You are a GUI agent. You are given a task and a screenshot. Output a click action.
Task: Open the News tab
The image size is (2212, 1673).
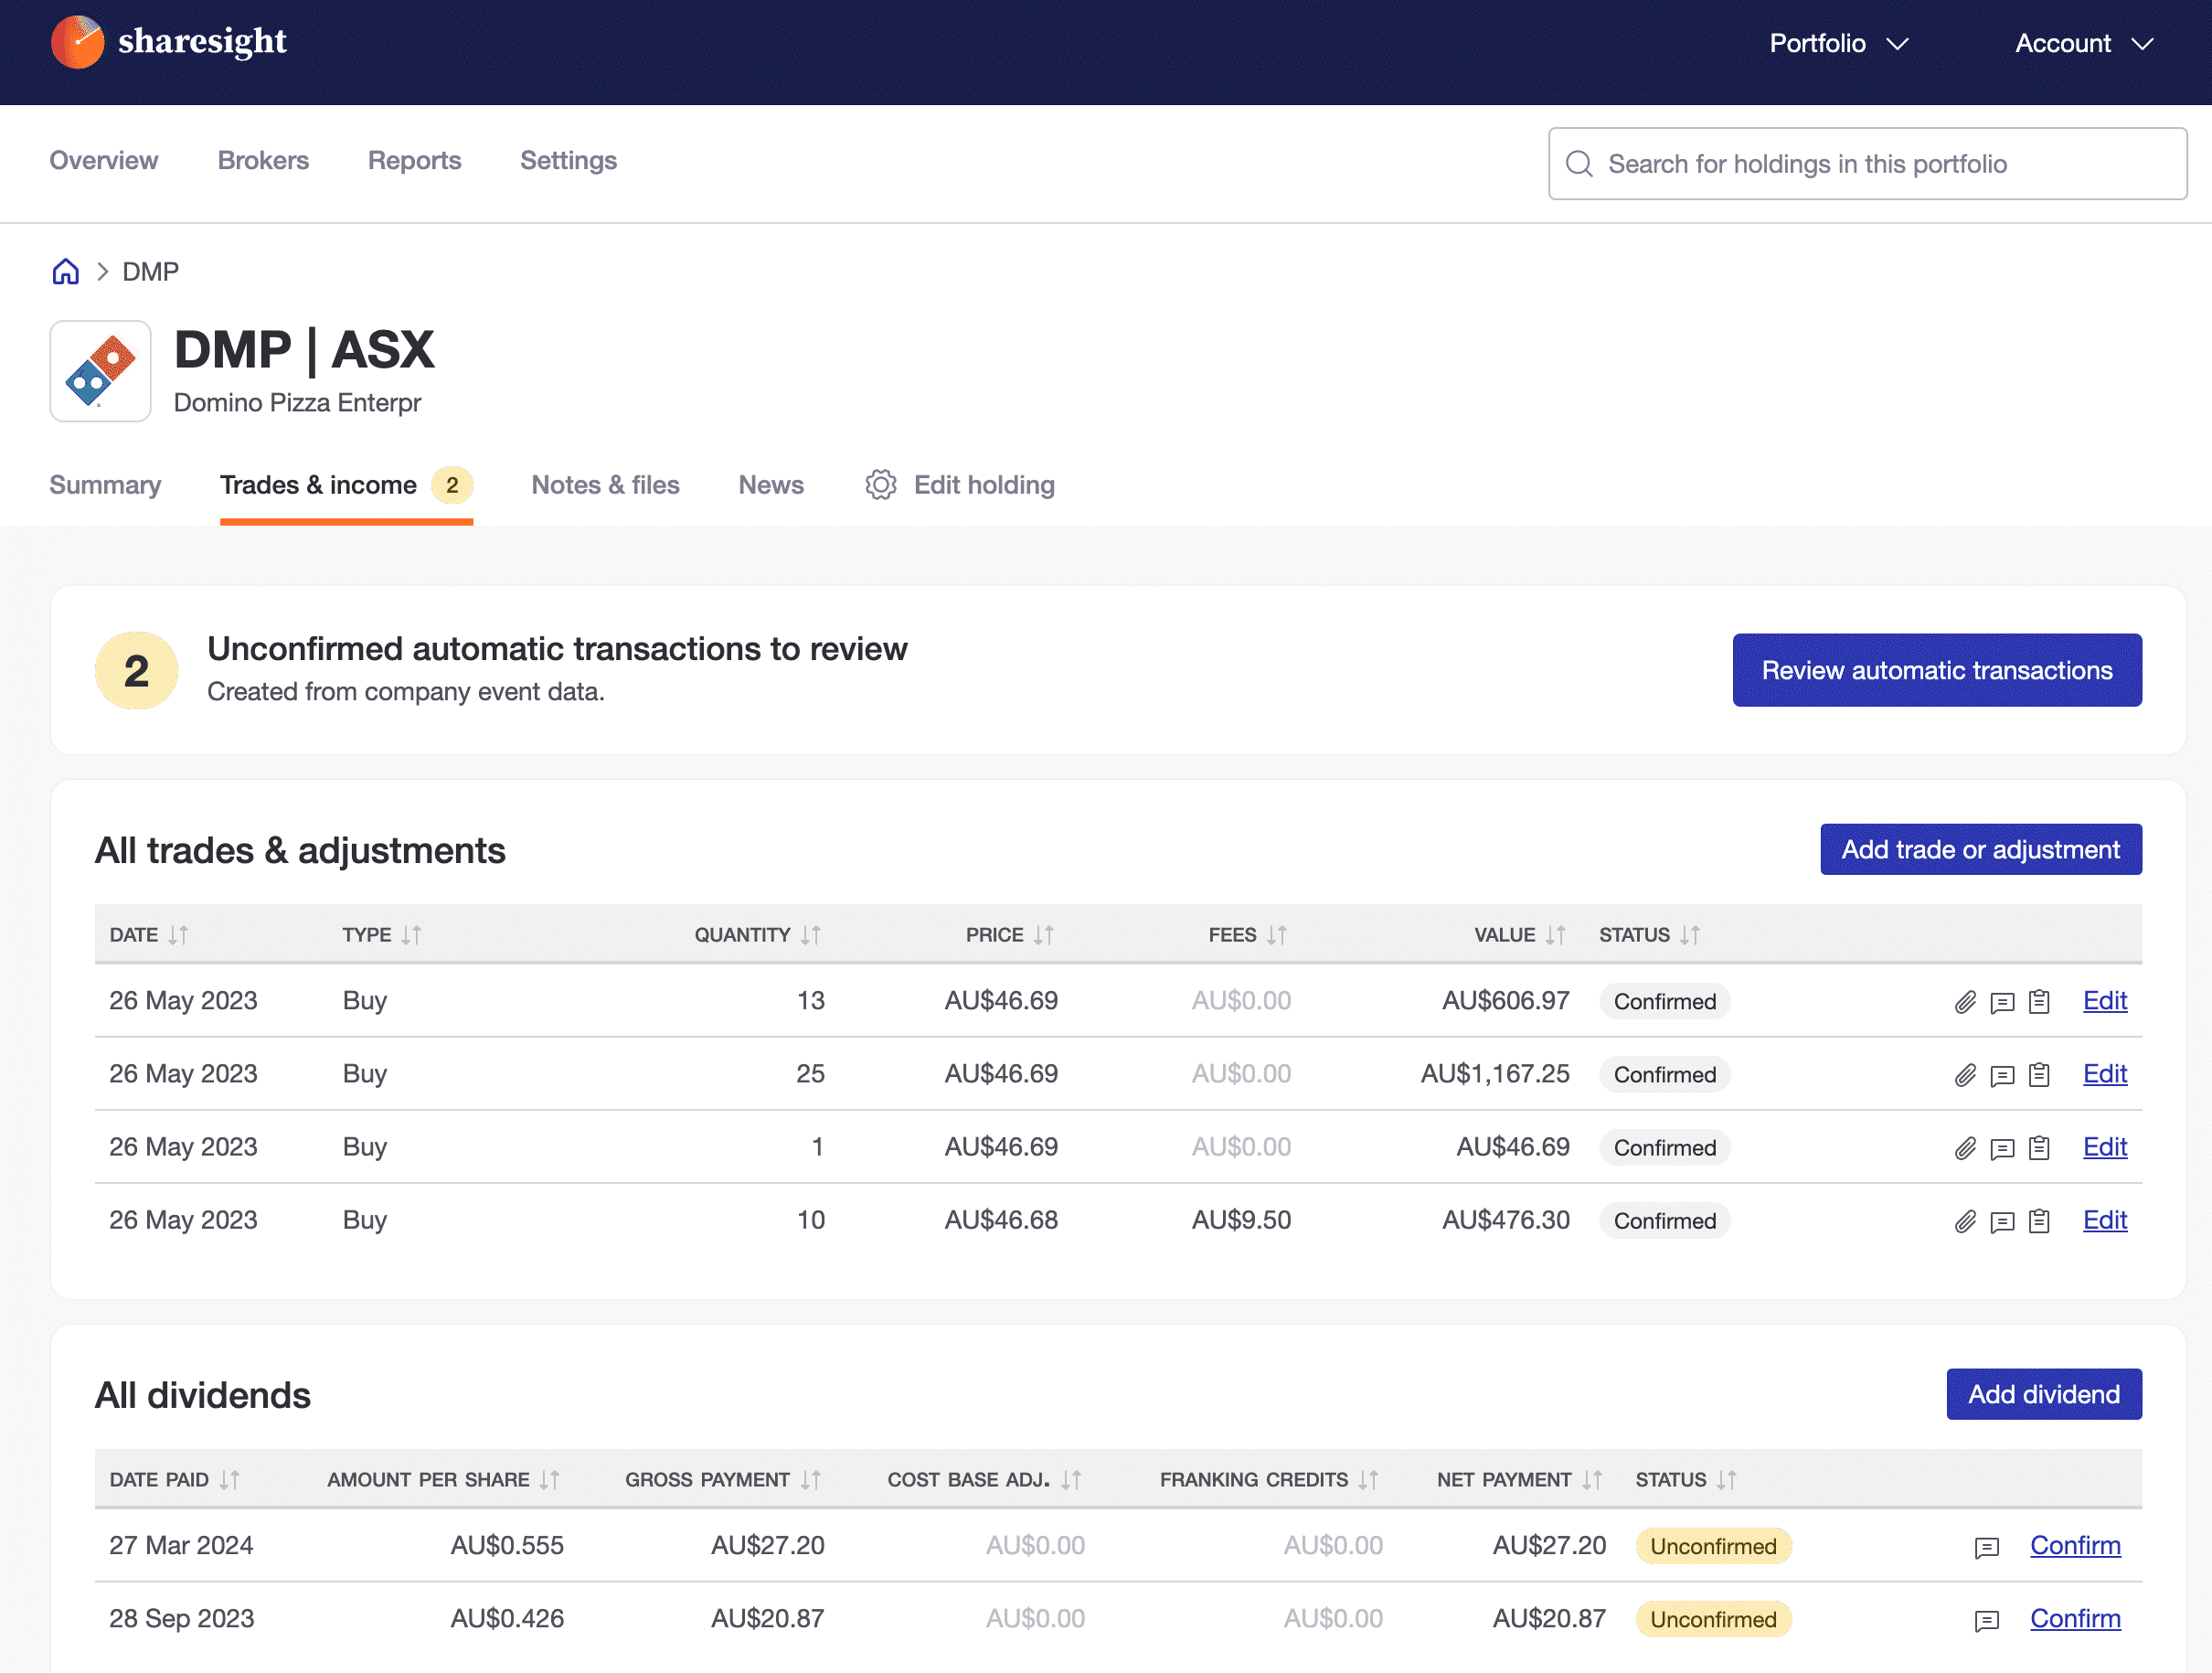point(771,484)
